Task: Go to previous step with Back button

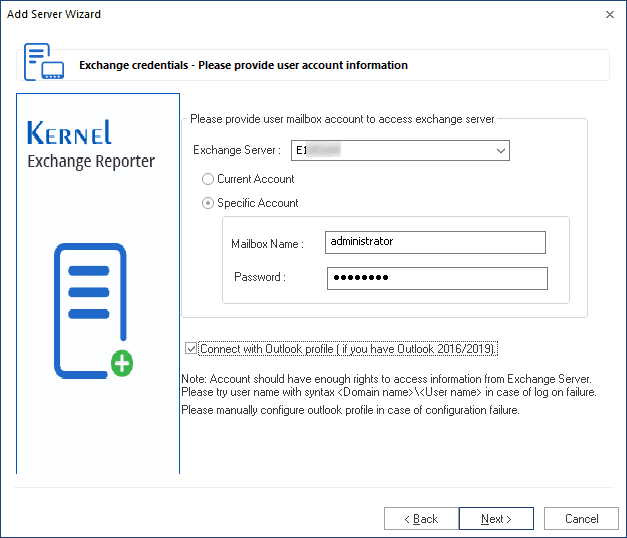Action: click(x=420, y=519)
